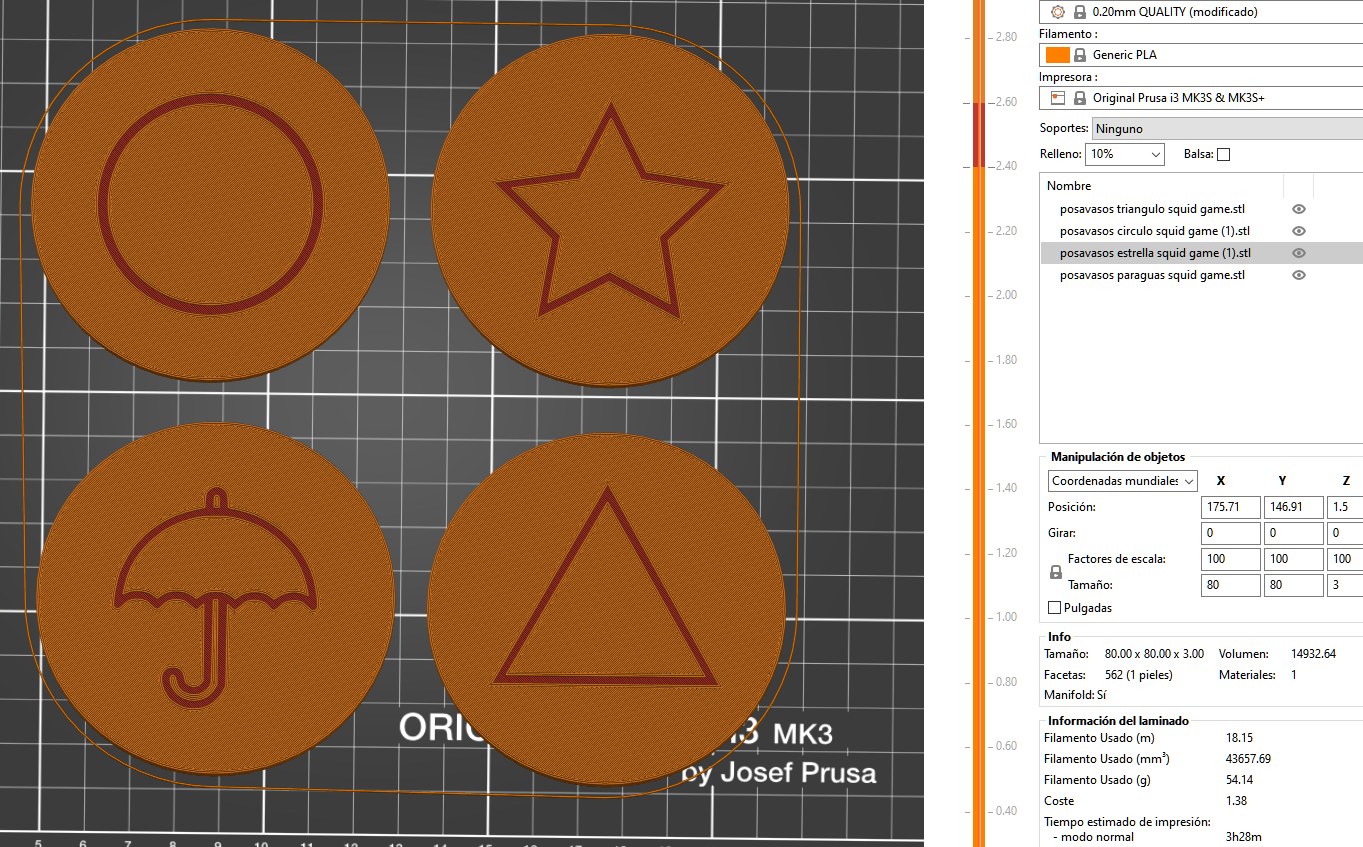The image size is (1363, 847).
Task: Hide the paraguas squid game object
Action: (x=1299, y=275)
